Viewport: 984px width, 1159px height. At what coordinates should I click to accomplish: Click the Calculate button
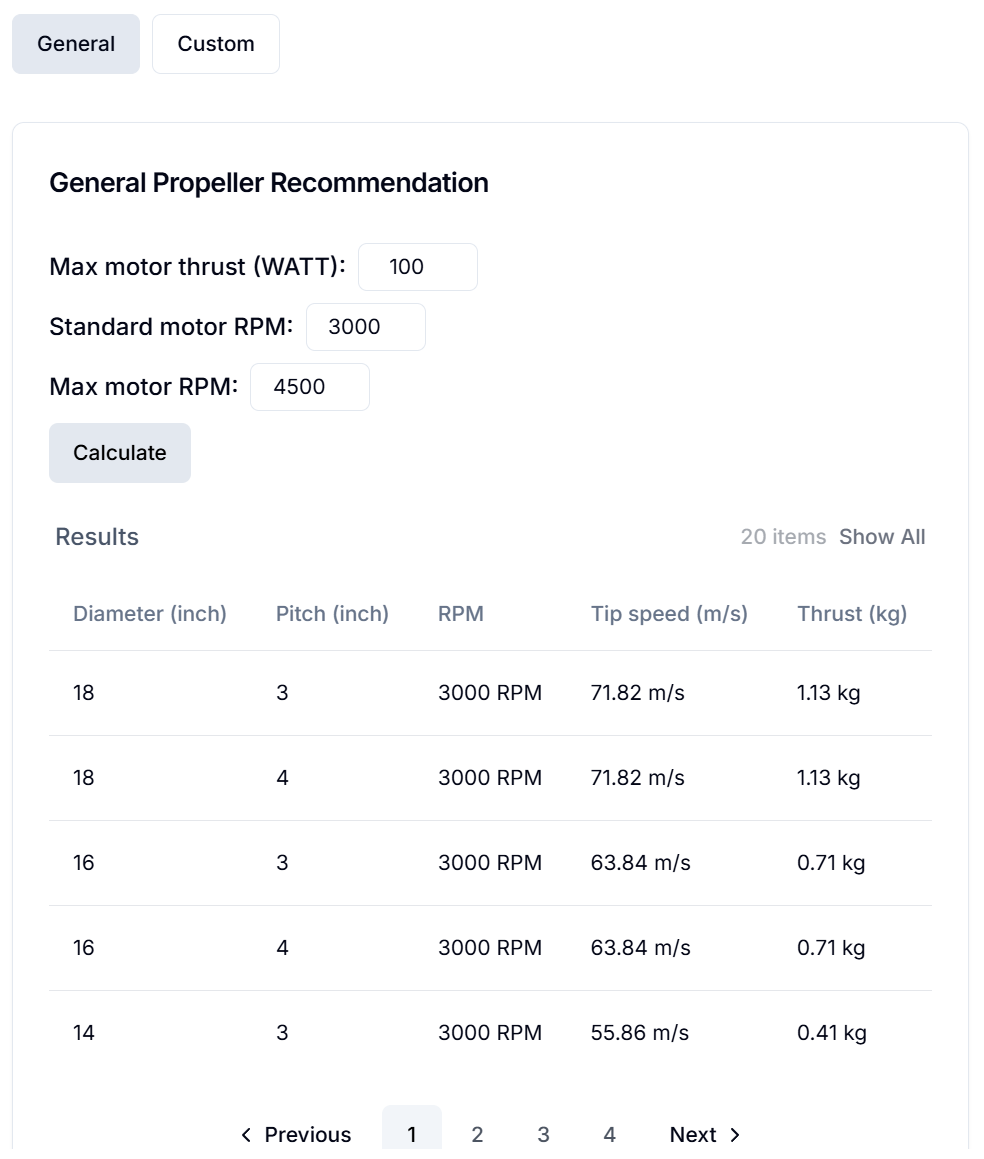coord(120,453)
